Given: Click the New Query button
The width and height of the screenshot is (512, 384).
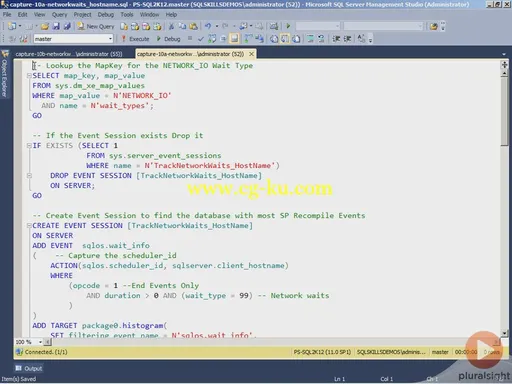Looking at the screenshot, I should (96, 26).
